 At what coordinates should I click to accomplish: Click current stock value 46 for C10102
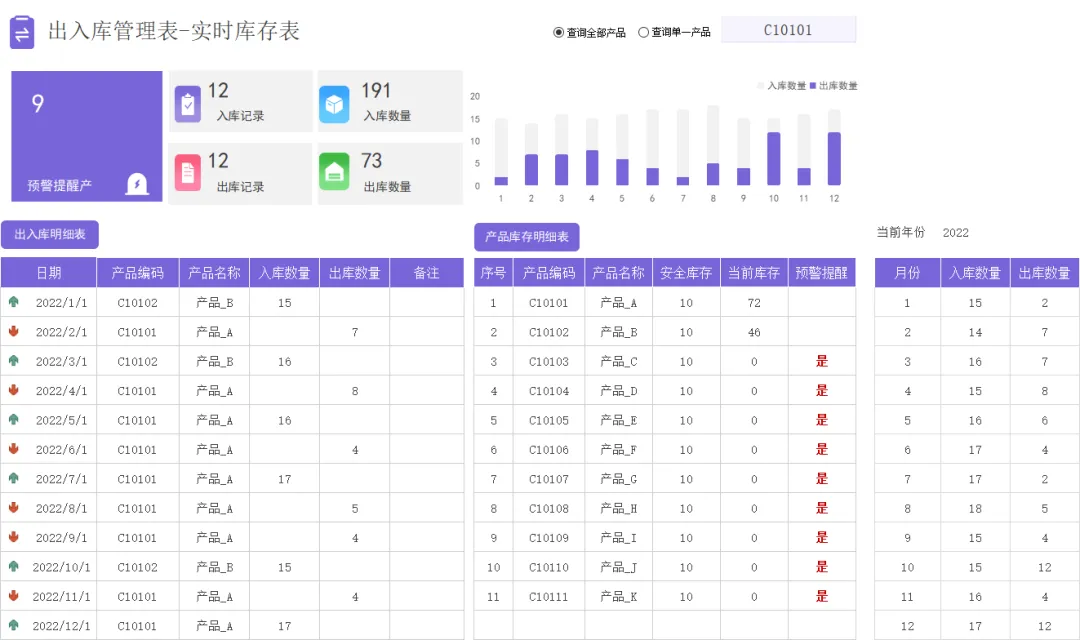[x=754, y=332]
